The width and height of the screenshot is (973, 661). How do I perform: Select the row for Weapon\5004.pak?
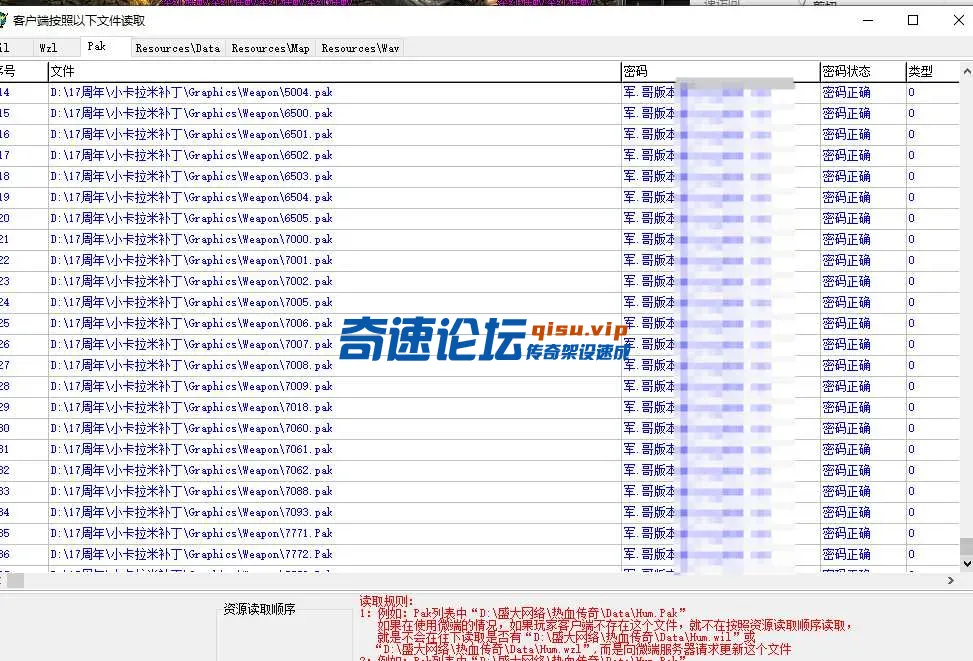click(480, 92)
